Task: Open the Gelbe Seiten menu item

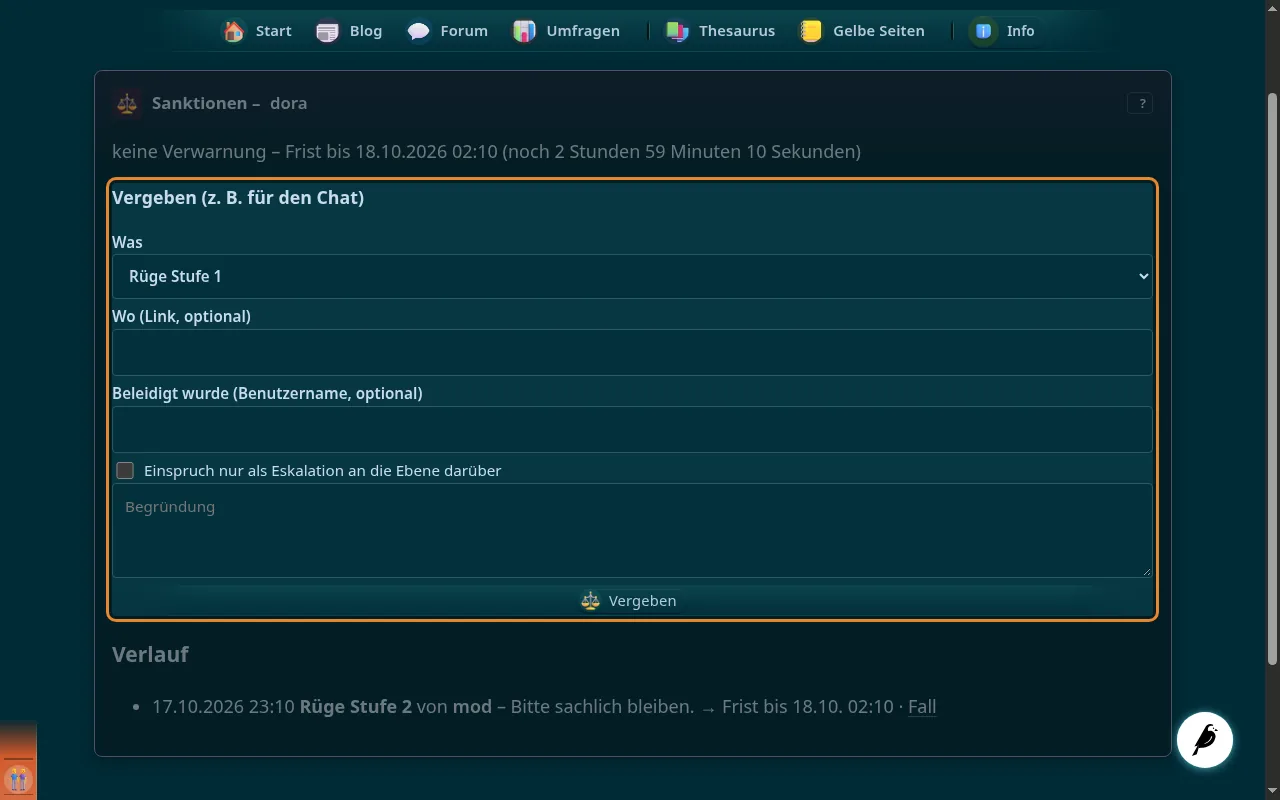Action: pyautogui.click(x=861, y=31)
